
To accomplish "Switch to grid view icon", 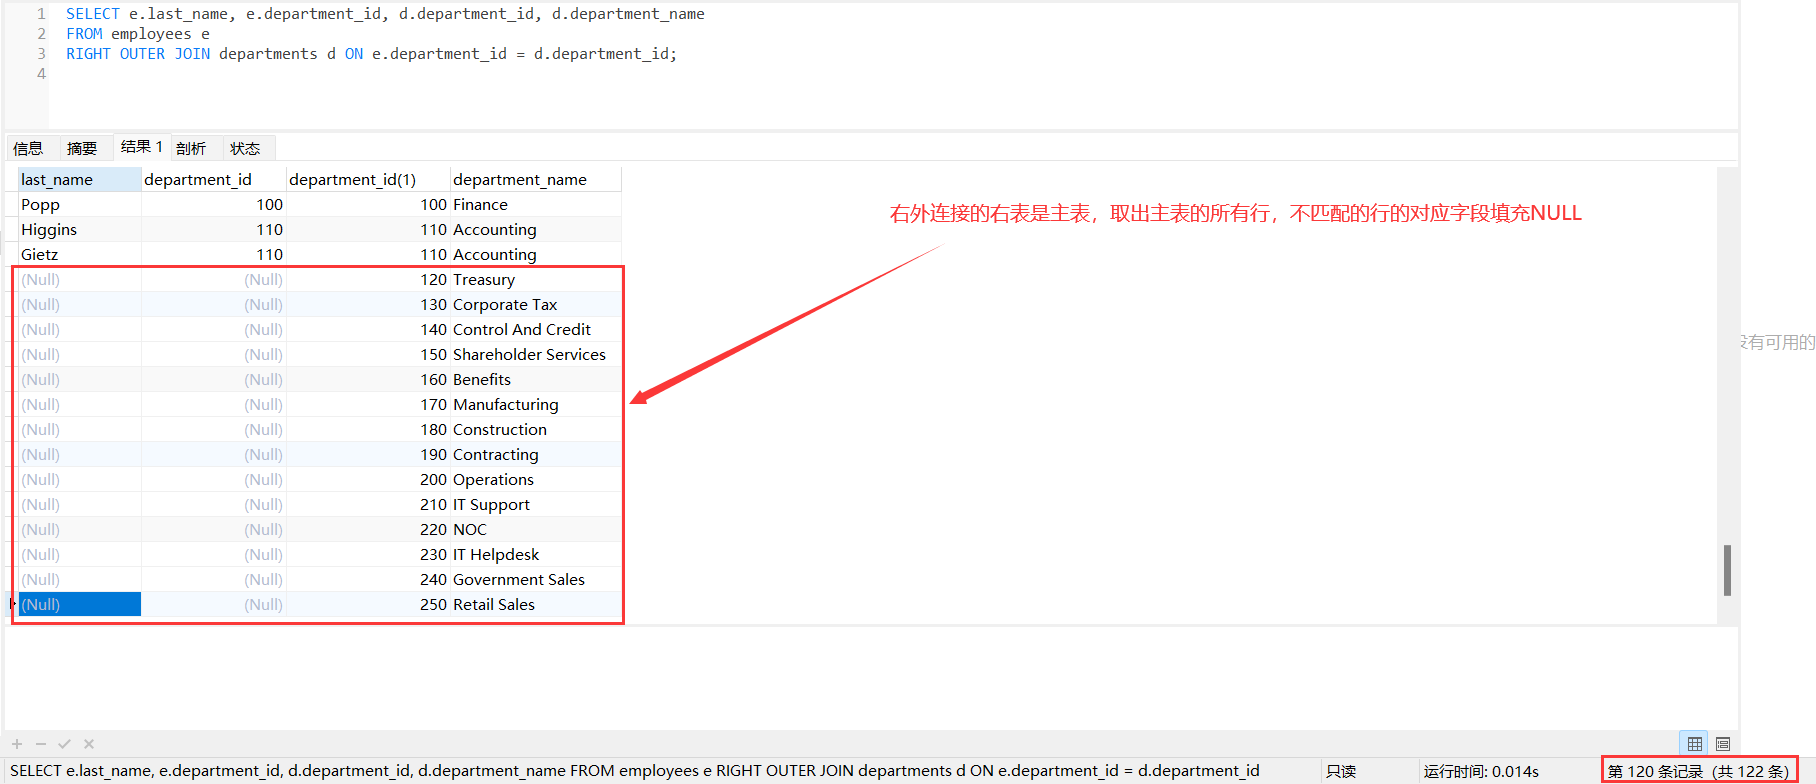I will (x=1695, y=744).
